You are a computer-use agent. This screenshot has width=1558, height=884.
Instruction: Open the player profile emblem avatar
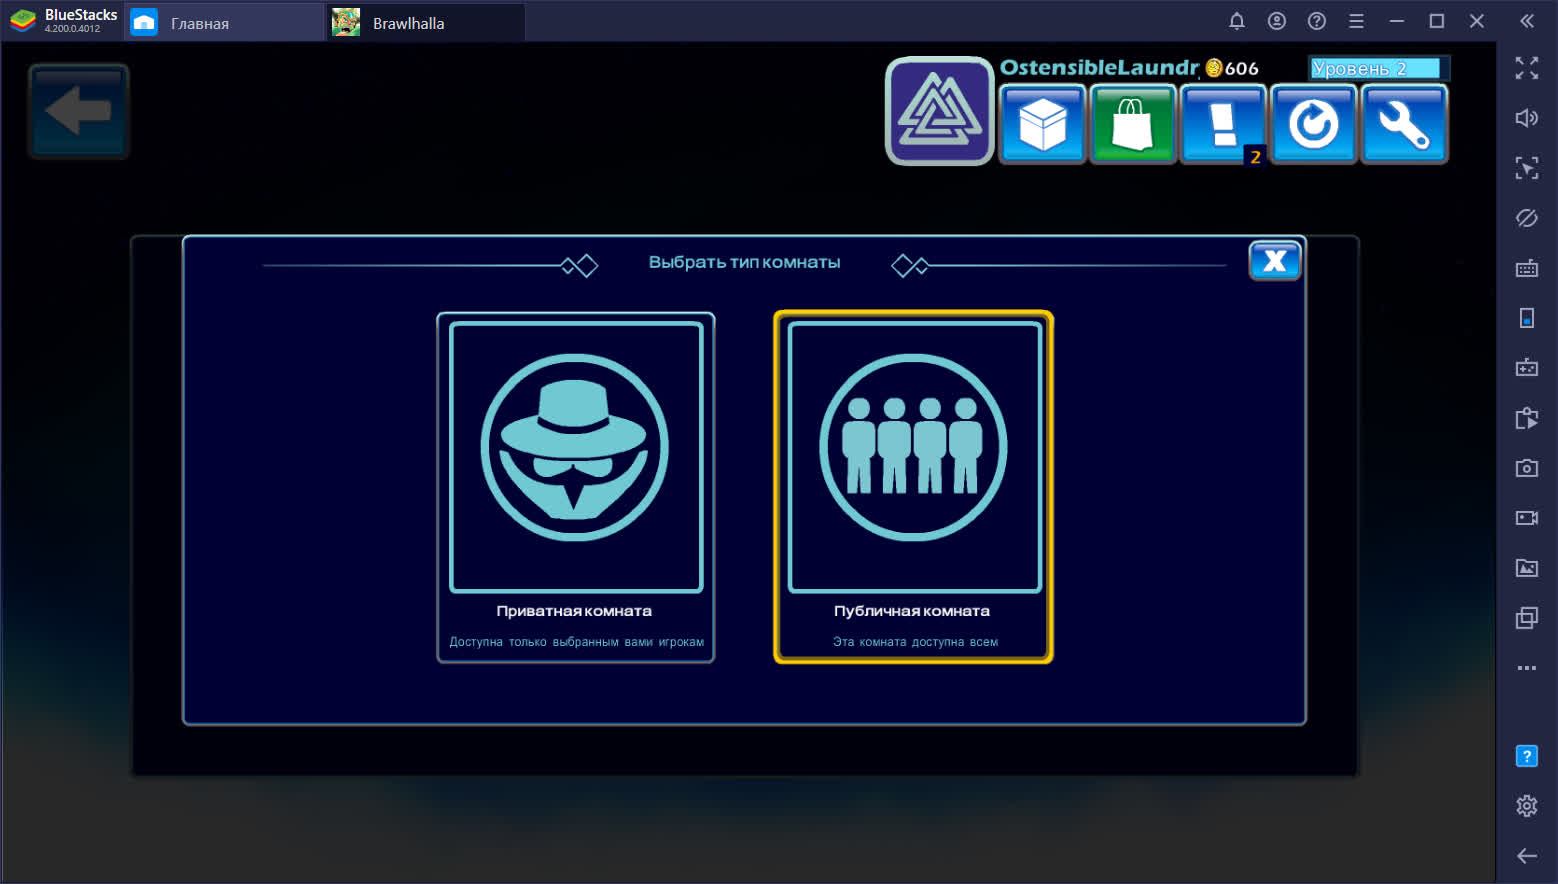[940, 111]
